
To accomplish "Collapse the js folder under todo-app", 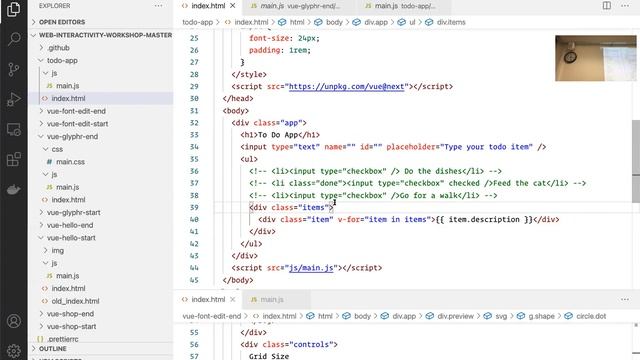I will click(x=54, y=73).
